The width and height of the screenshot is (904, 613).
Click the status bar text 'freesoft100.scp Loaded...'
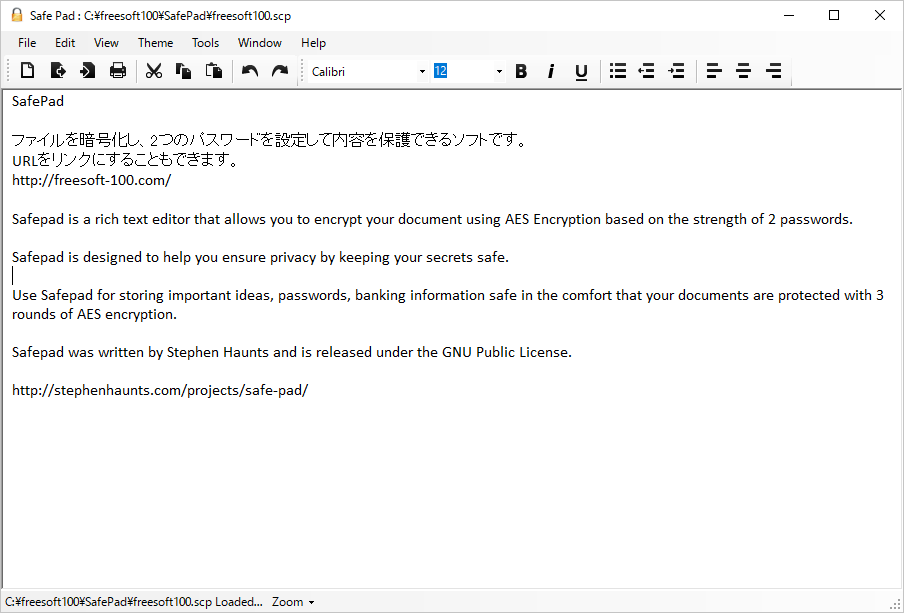click(134, 602)
